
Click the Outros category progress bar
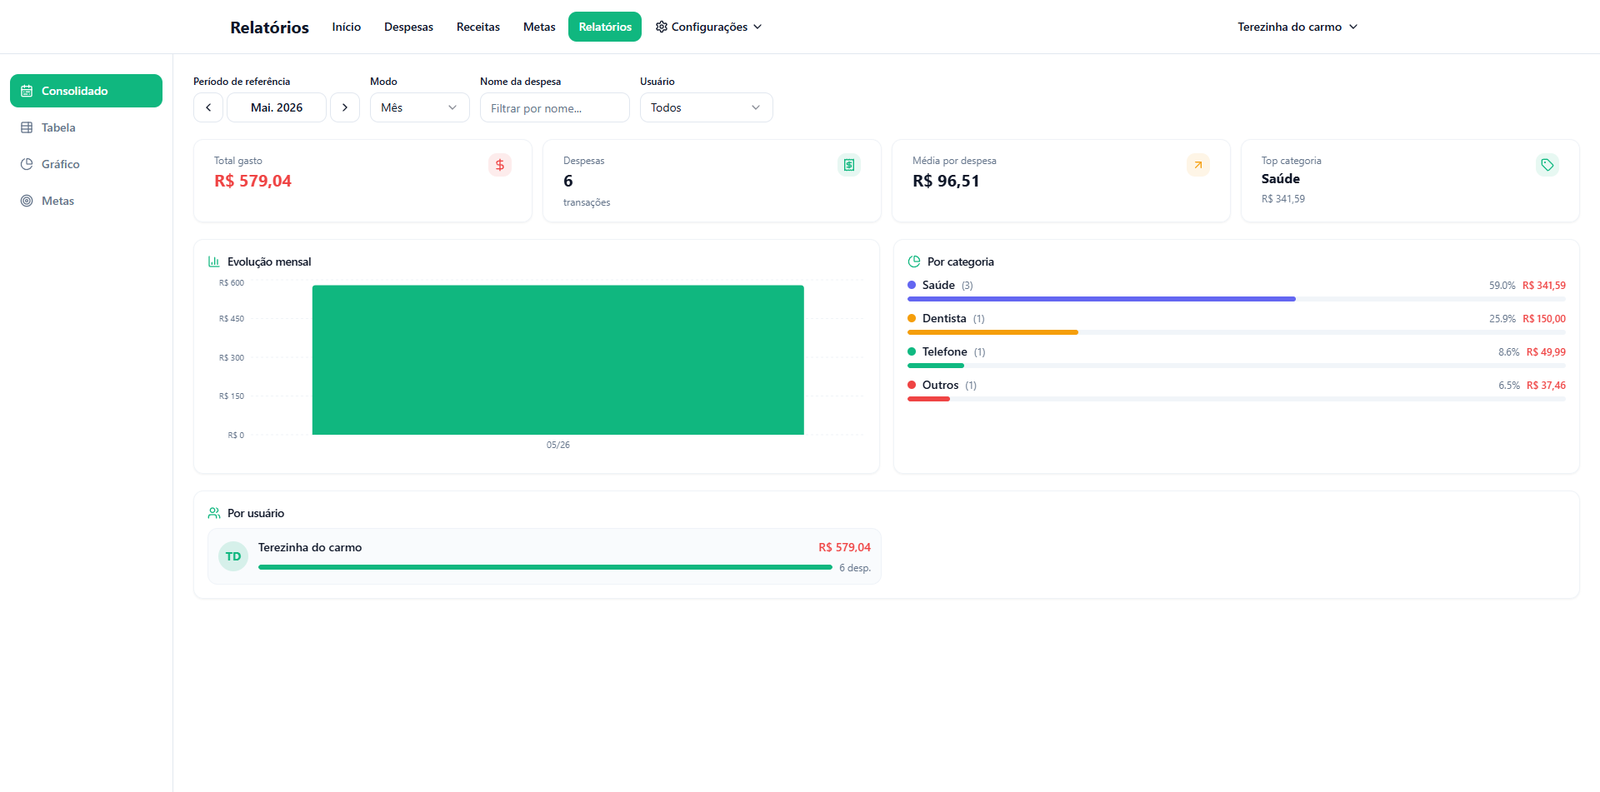(1236, 399)
